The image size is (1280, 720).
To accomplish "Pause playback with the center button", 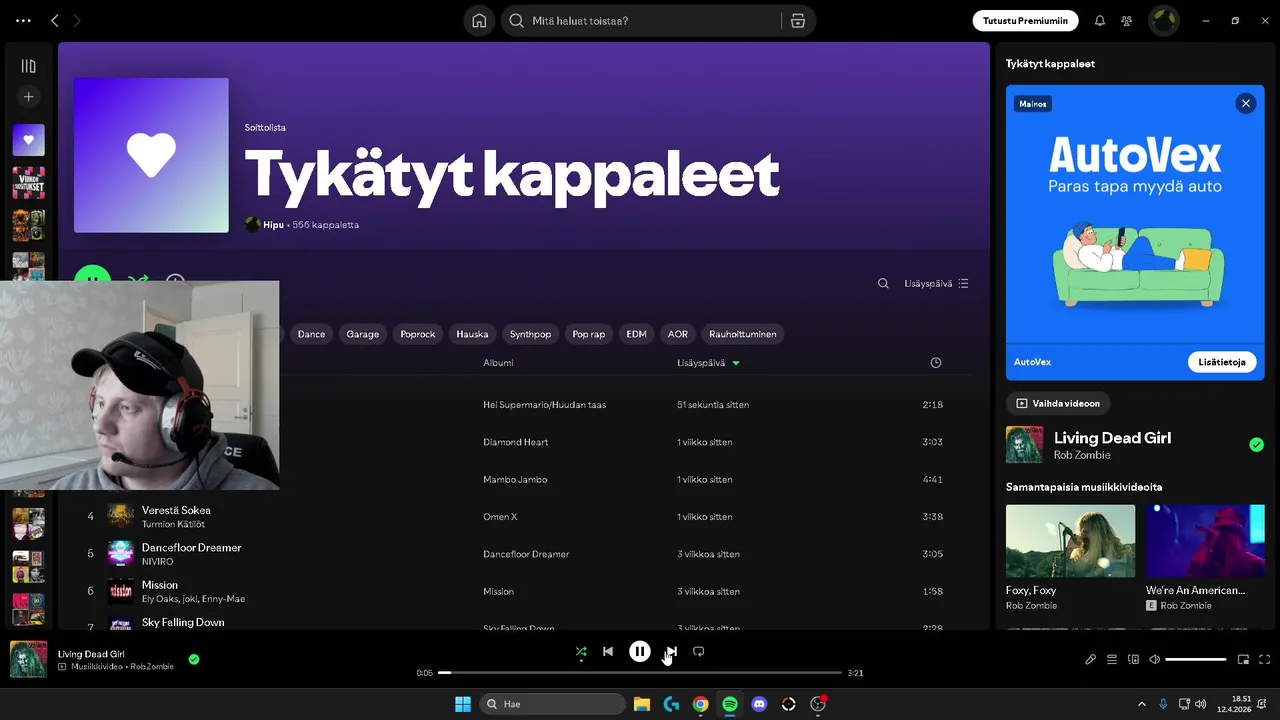I will [640, 652].
